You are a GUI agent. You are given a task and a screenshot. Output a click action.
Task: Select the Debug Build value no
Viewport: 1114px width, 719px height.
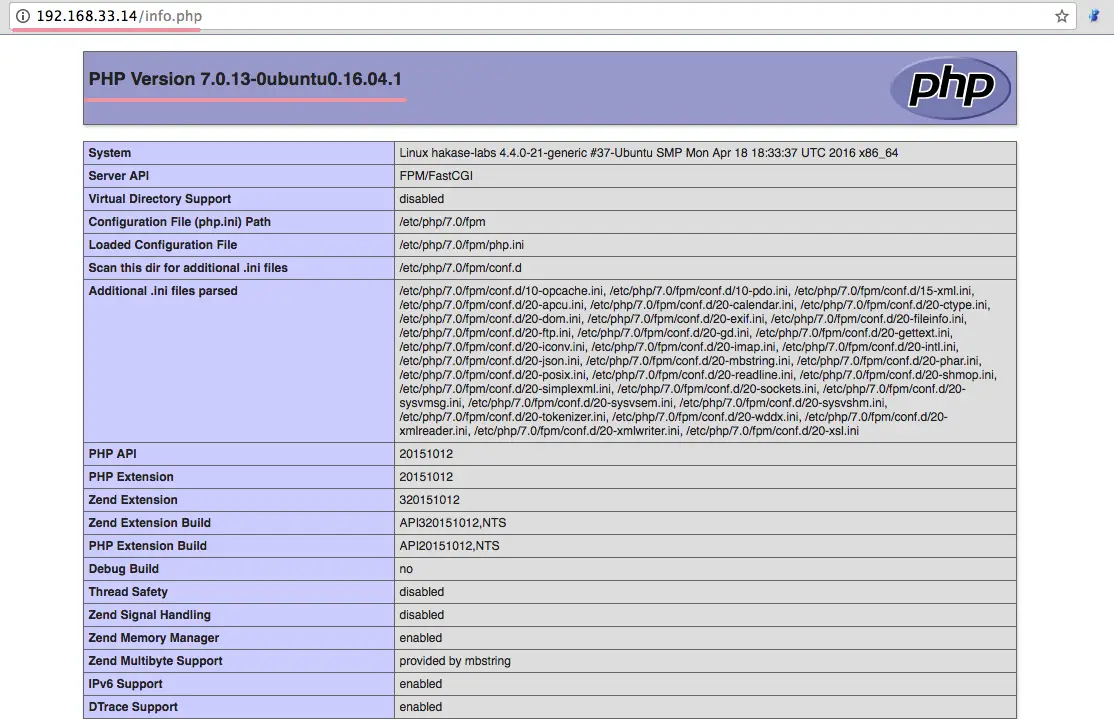[x=406, y=569]
